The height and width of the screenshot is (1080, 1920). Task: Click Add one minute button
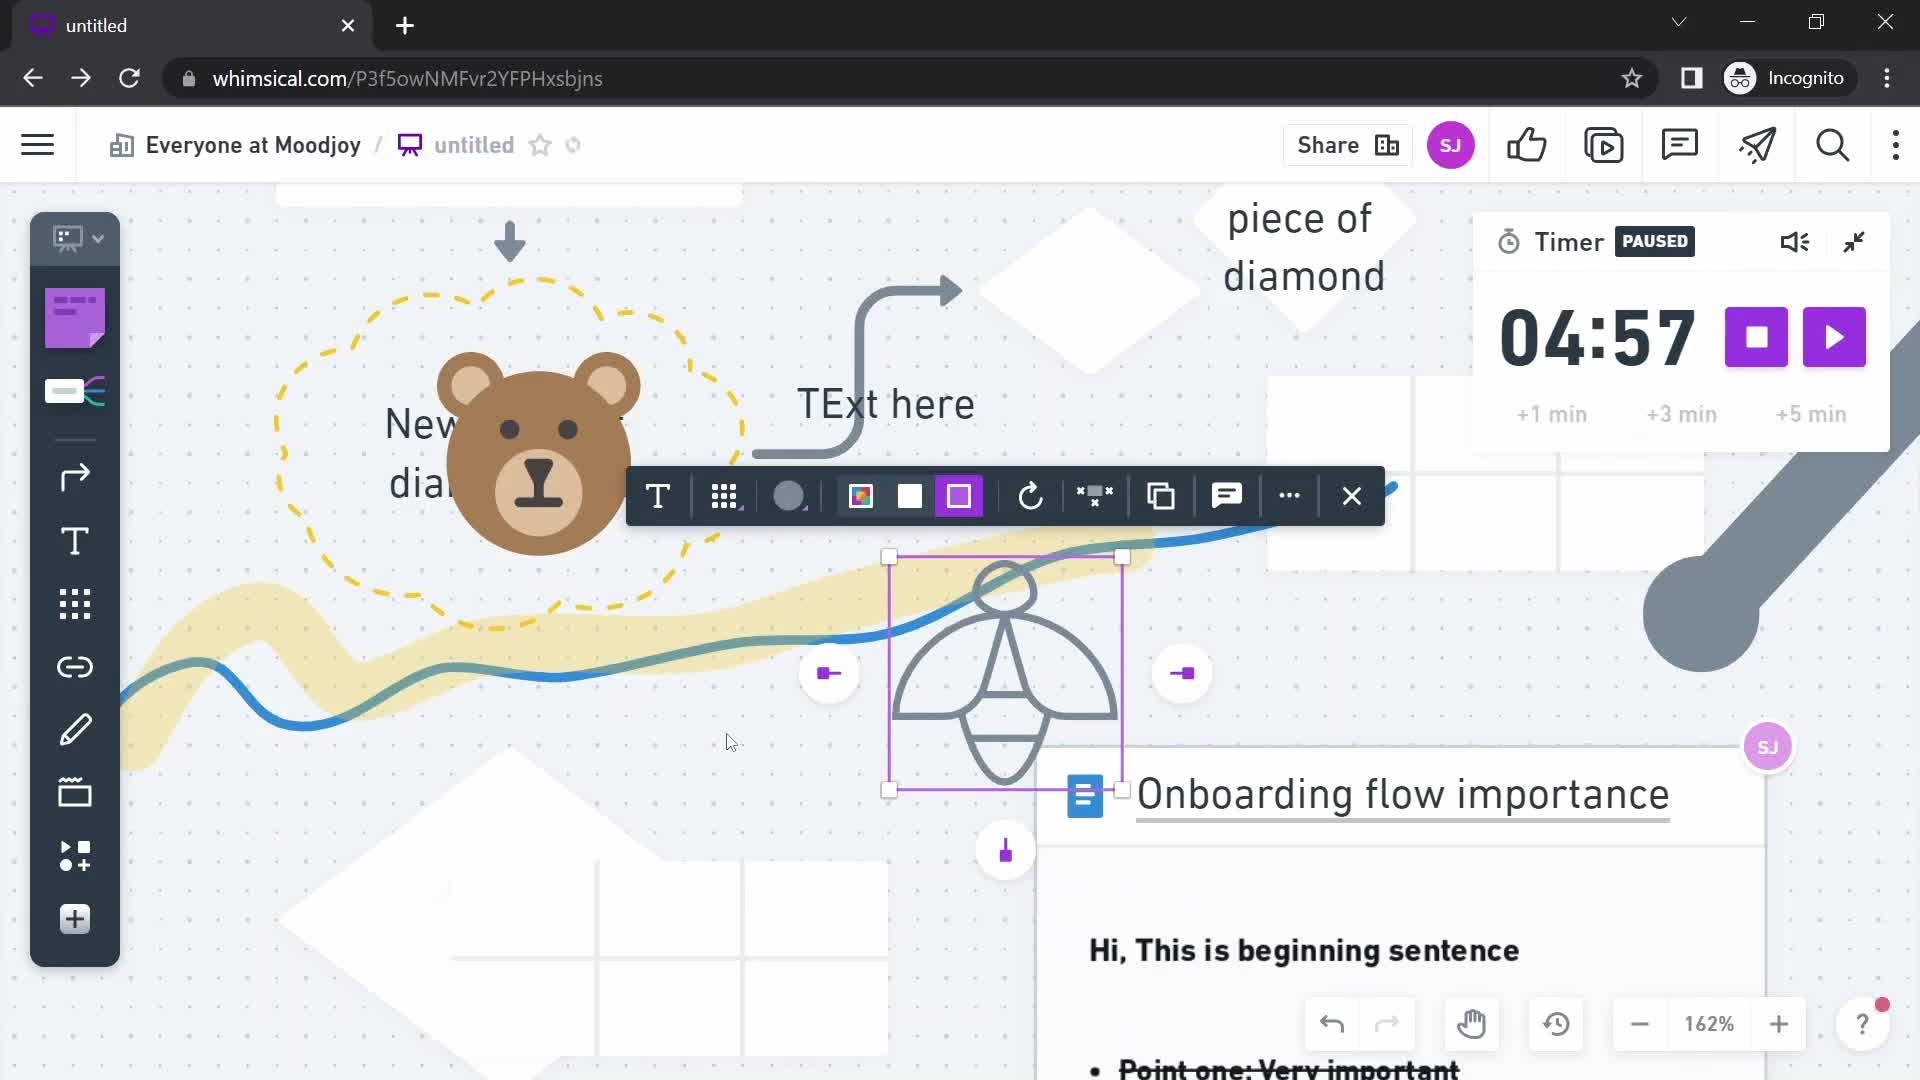tap(1552, 414)
